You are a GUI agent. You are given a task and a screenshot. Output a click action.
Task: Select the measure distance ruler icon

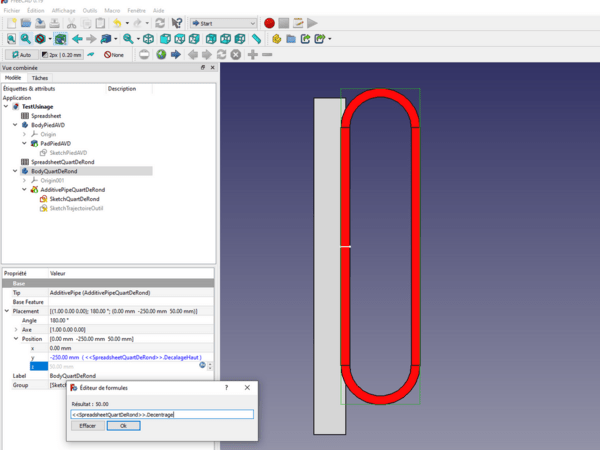[x=256, y=39]
